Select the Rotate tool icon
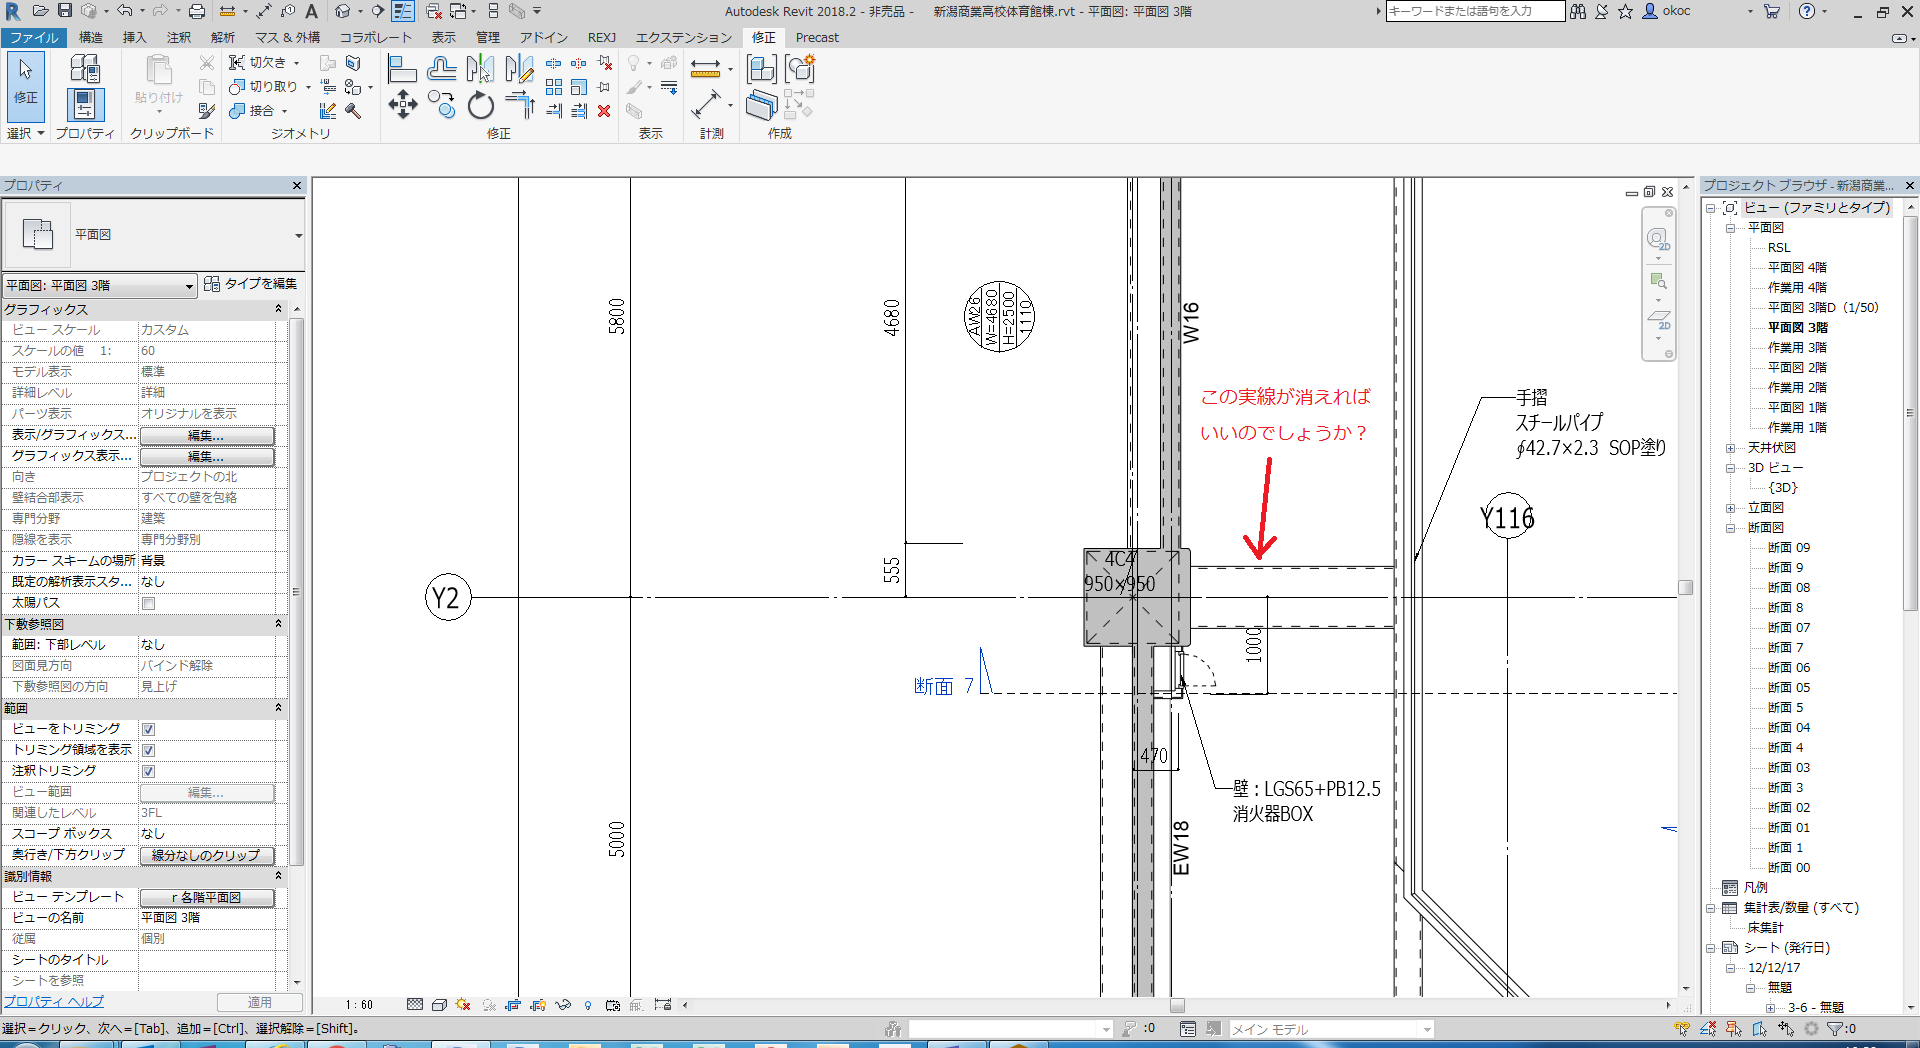Viewport: 1920px width, 1048px height. (481, 105)
